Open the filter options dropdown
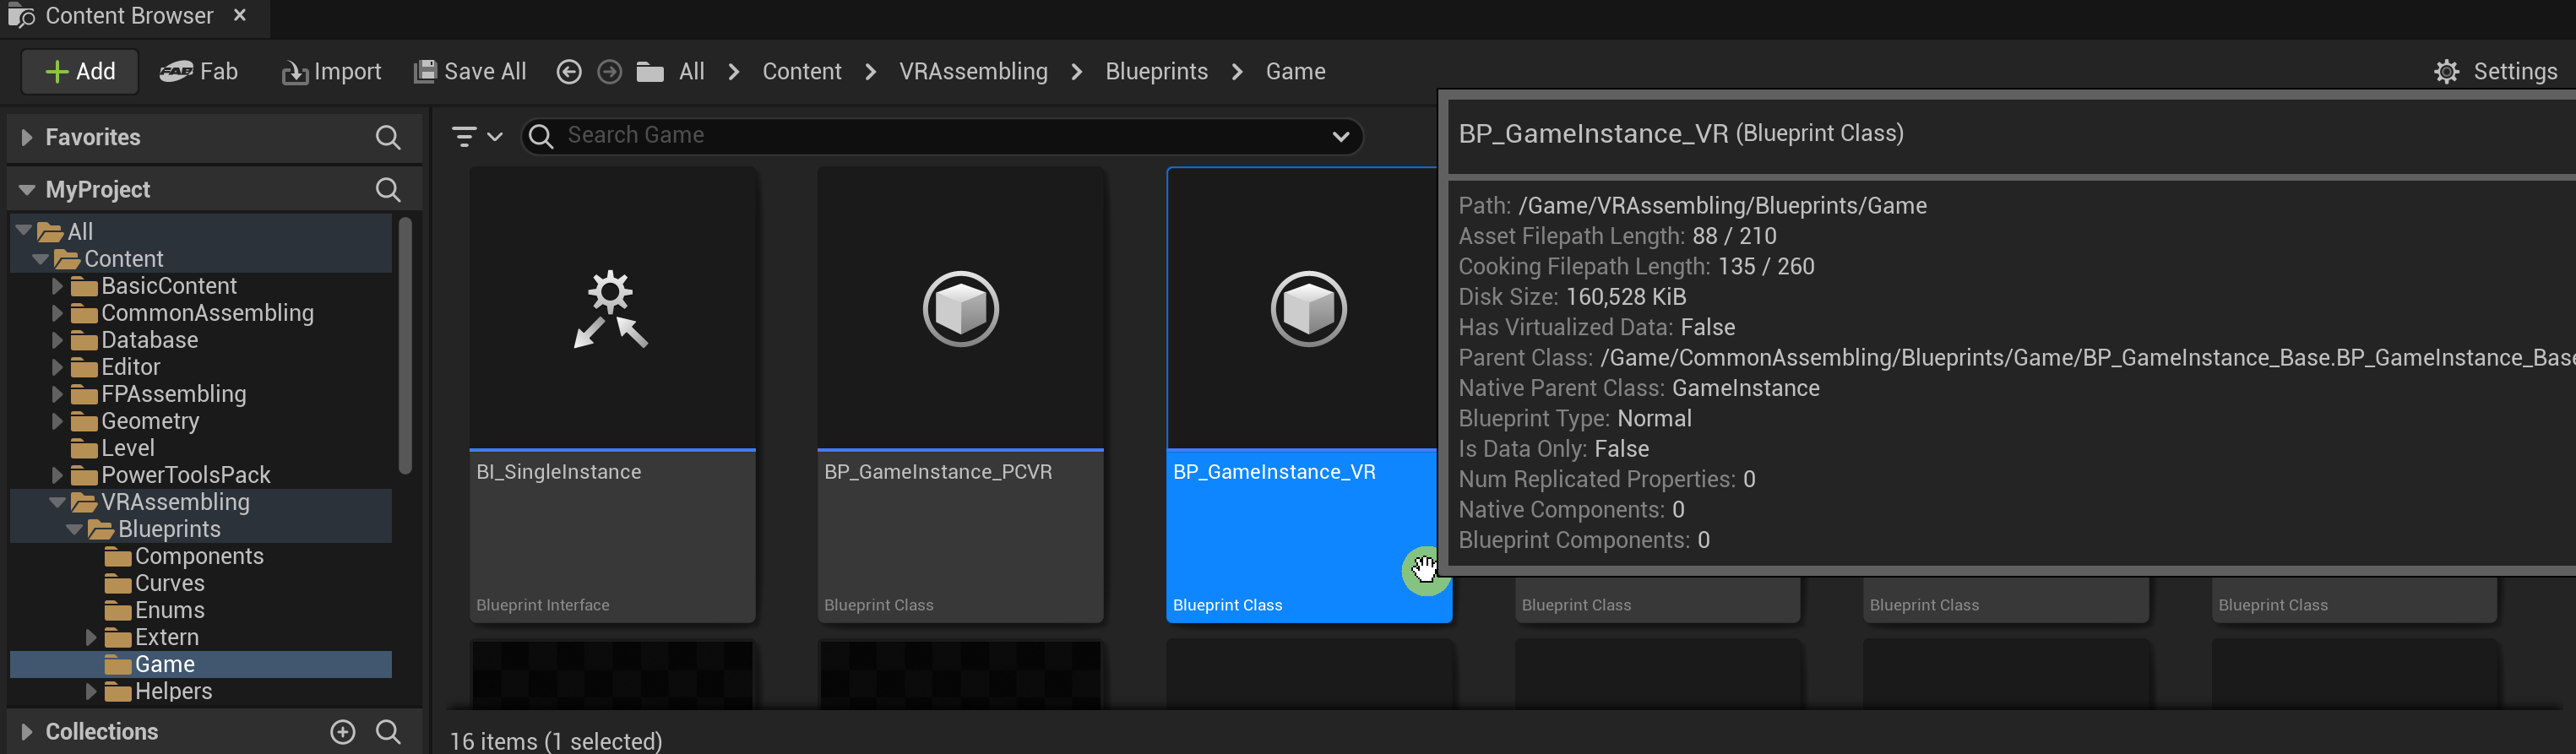This screenshot has height=754, width=2576. pos(476,137)
